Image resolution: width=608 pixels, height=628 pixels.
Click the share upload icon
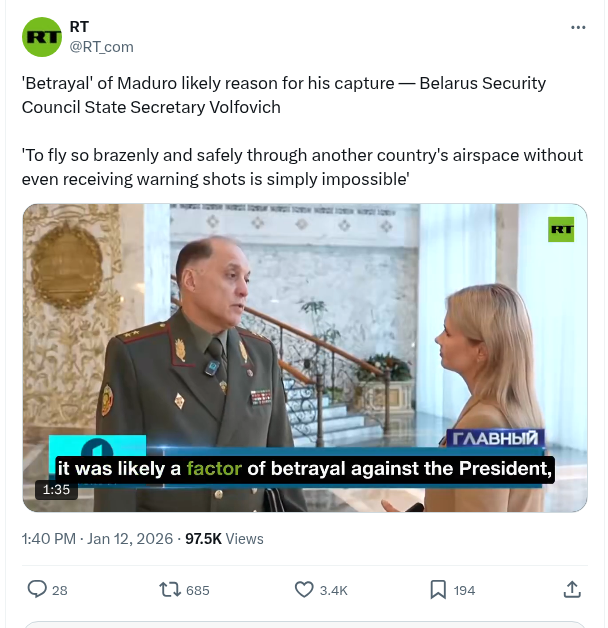[x=572, y=589]
